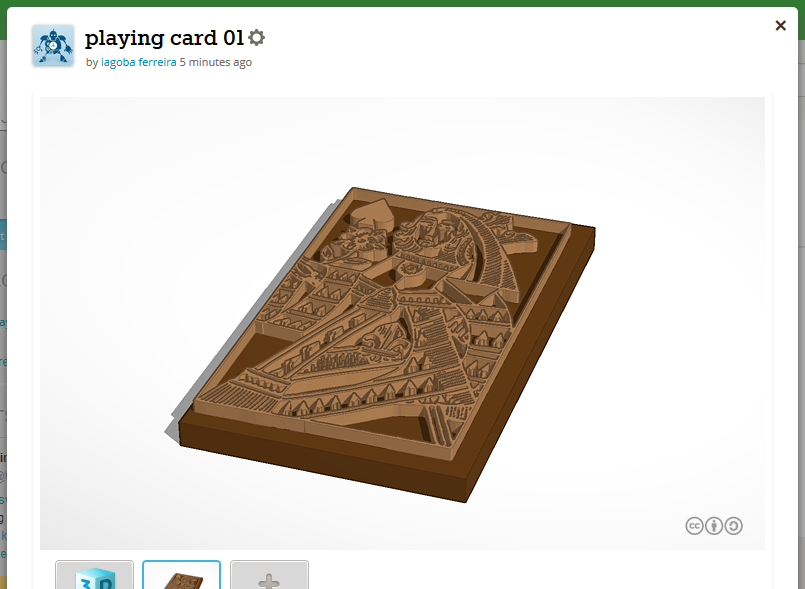Open the settings gear beside the title
Screen dimensions: 805x589
(256, 37)
